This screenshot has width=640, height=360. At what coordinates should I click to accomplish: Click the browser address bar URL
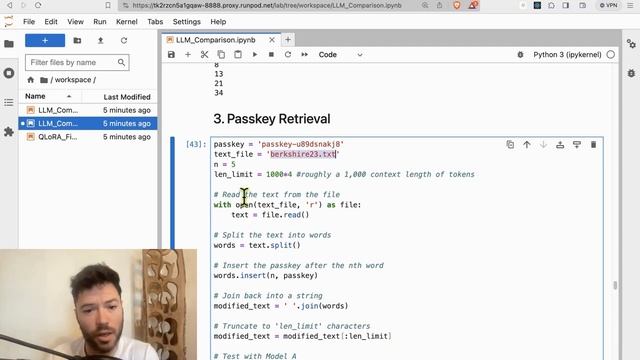coord(267,5)
